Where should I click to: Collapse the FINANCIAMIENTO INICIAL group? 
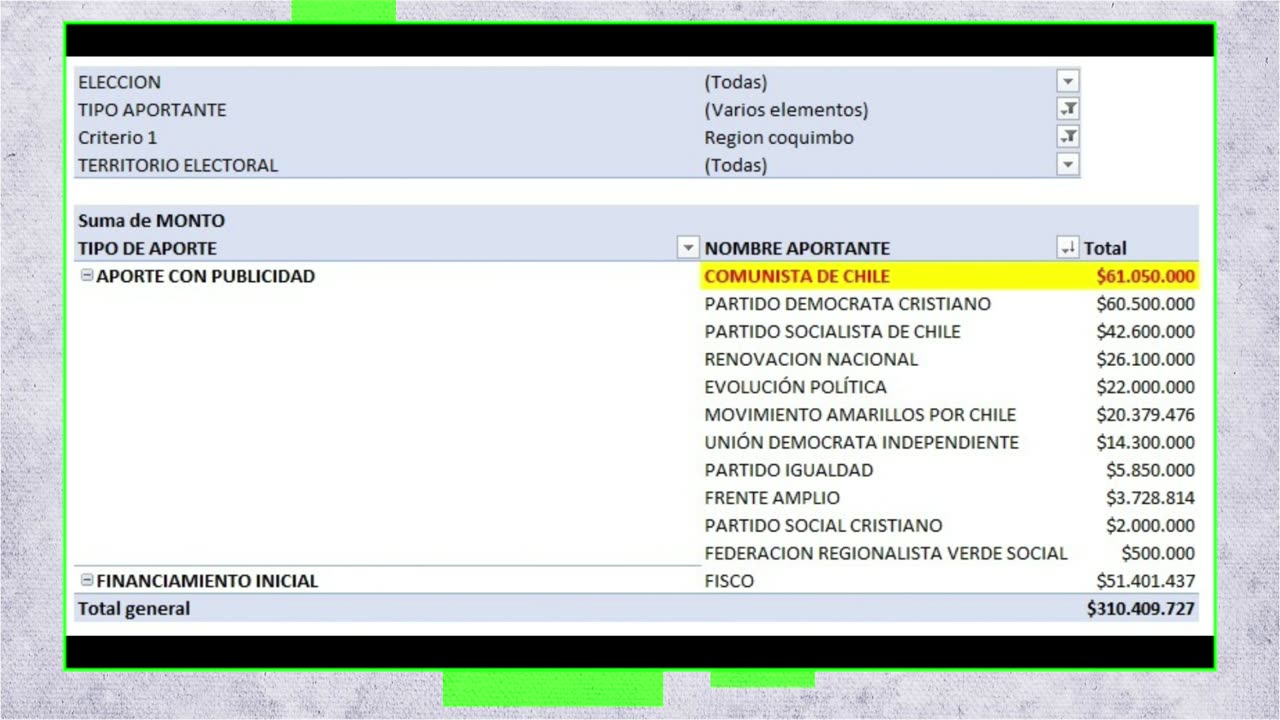coord(87,580)
